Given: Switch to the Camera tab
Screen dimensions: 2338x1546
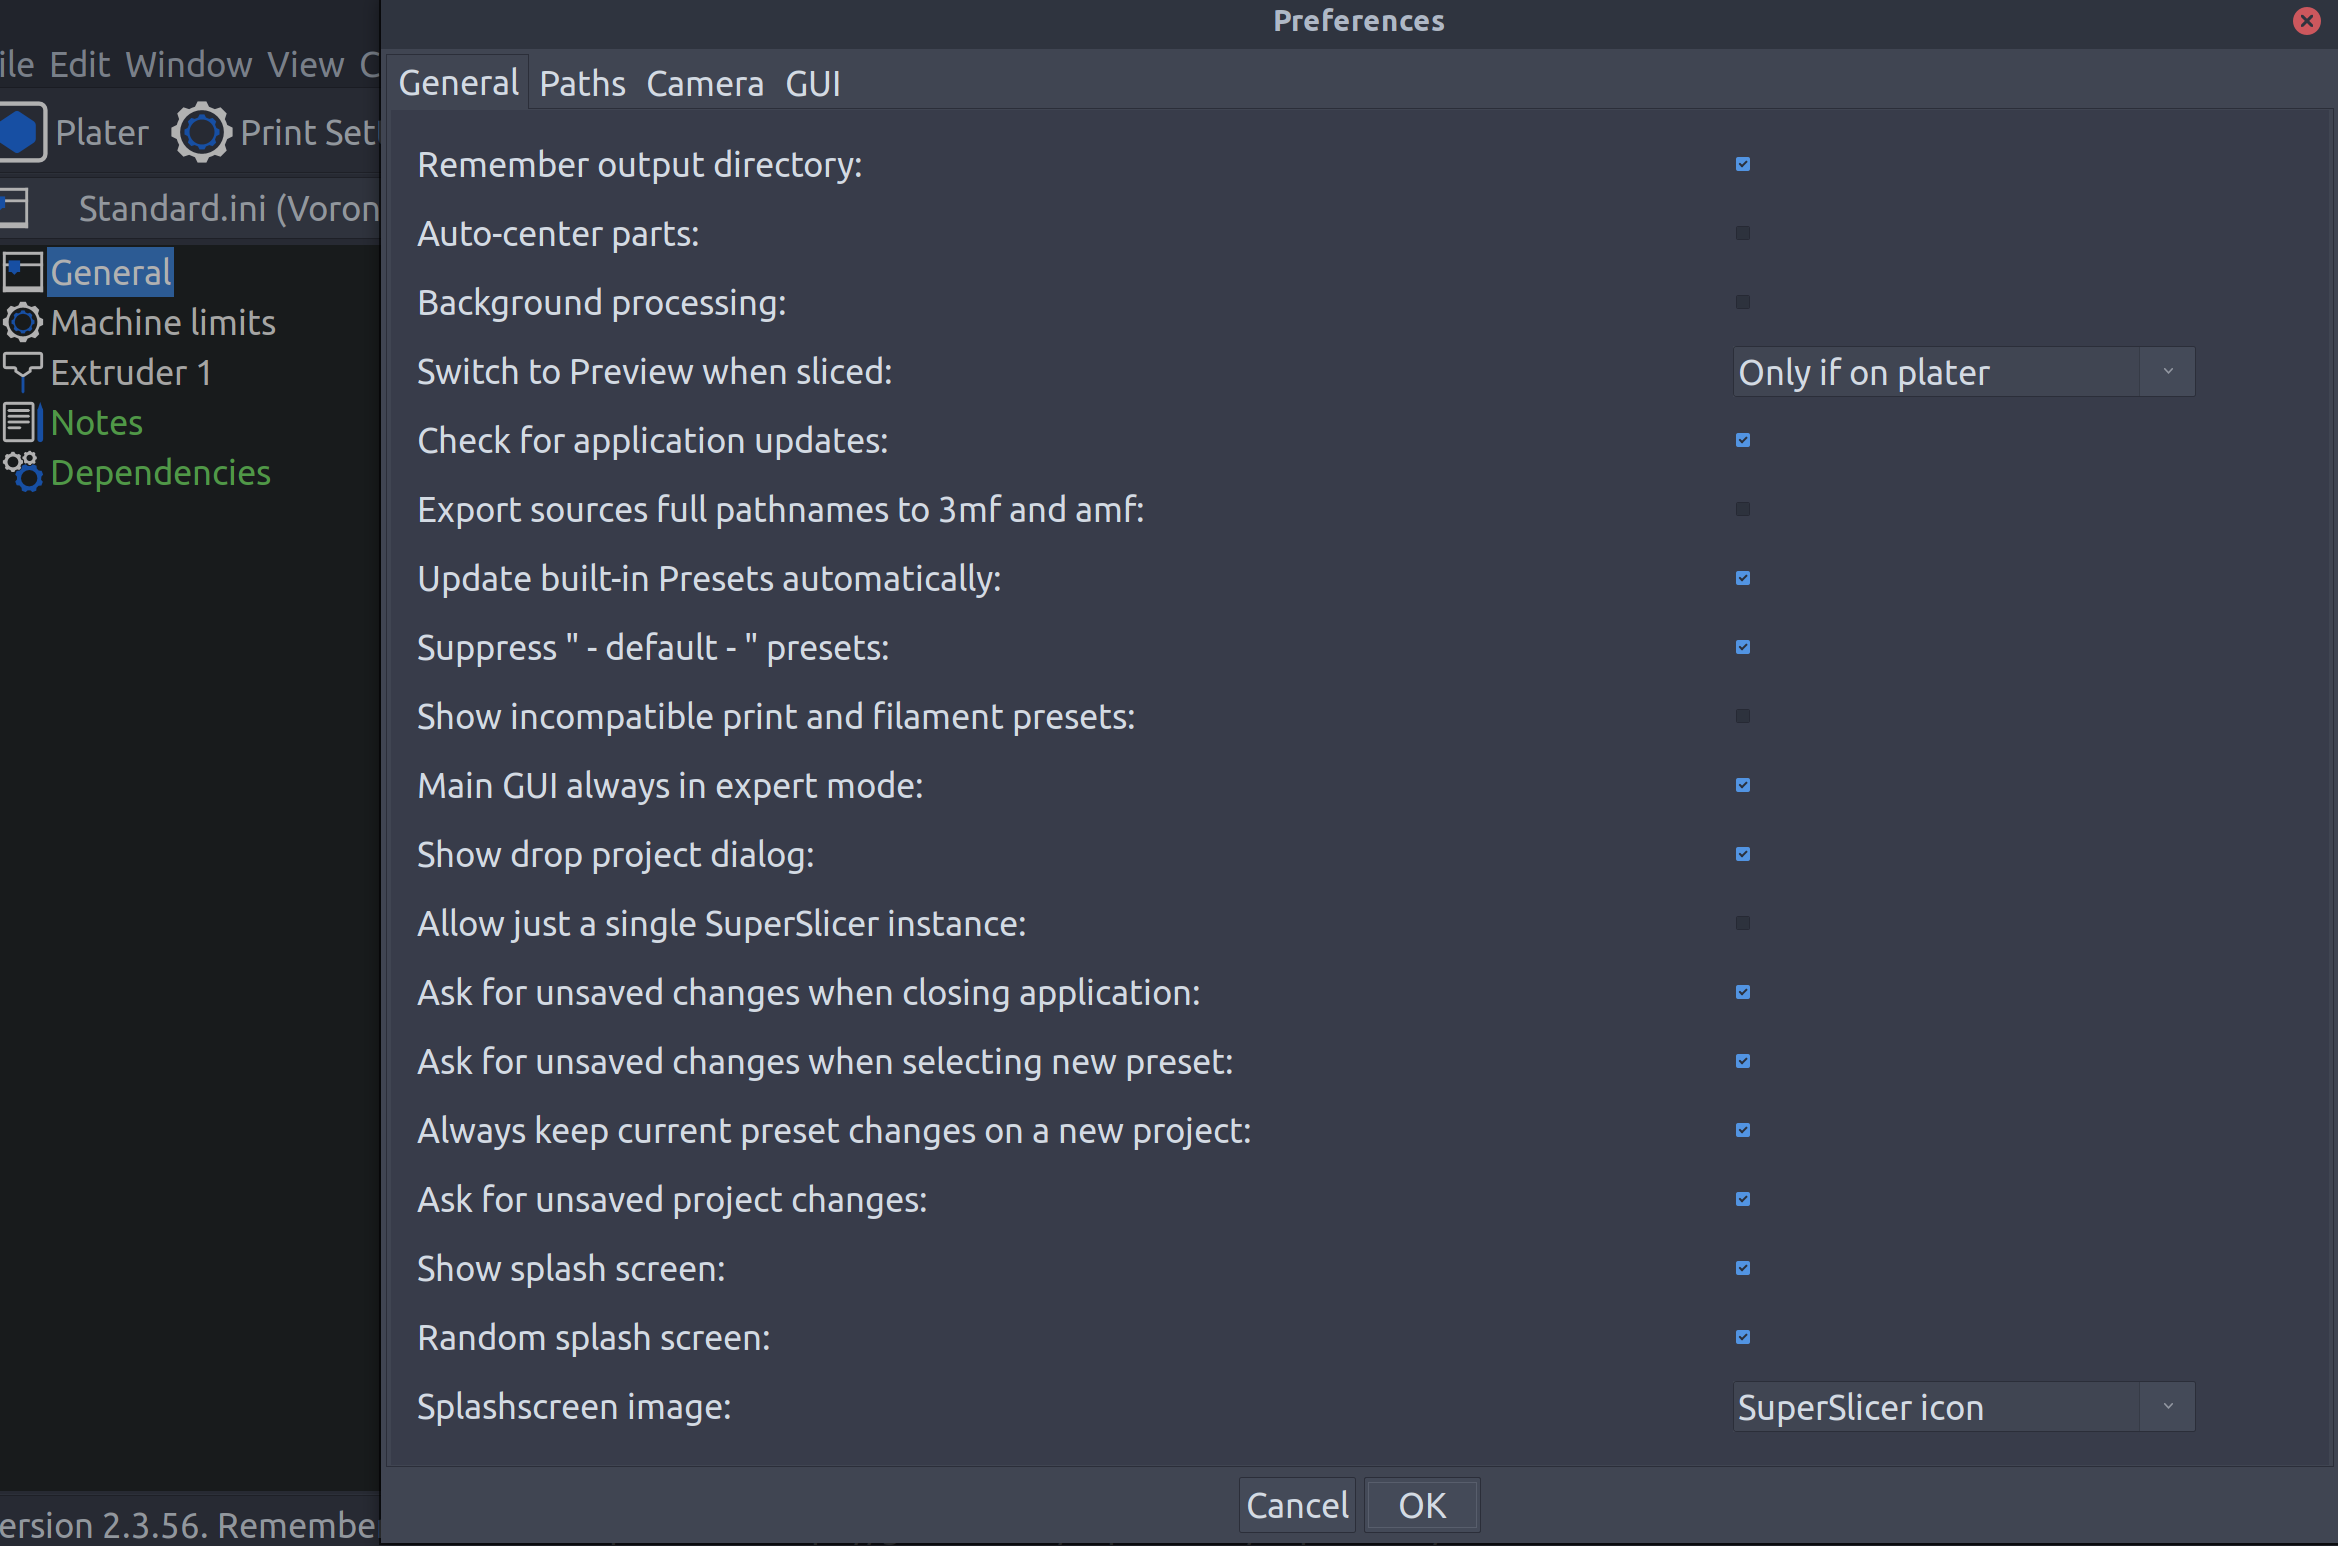Looking at the screenshot, I should pyautogui.click(x=704, y=83).
